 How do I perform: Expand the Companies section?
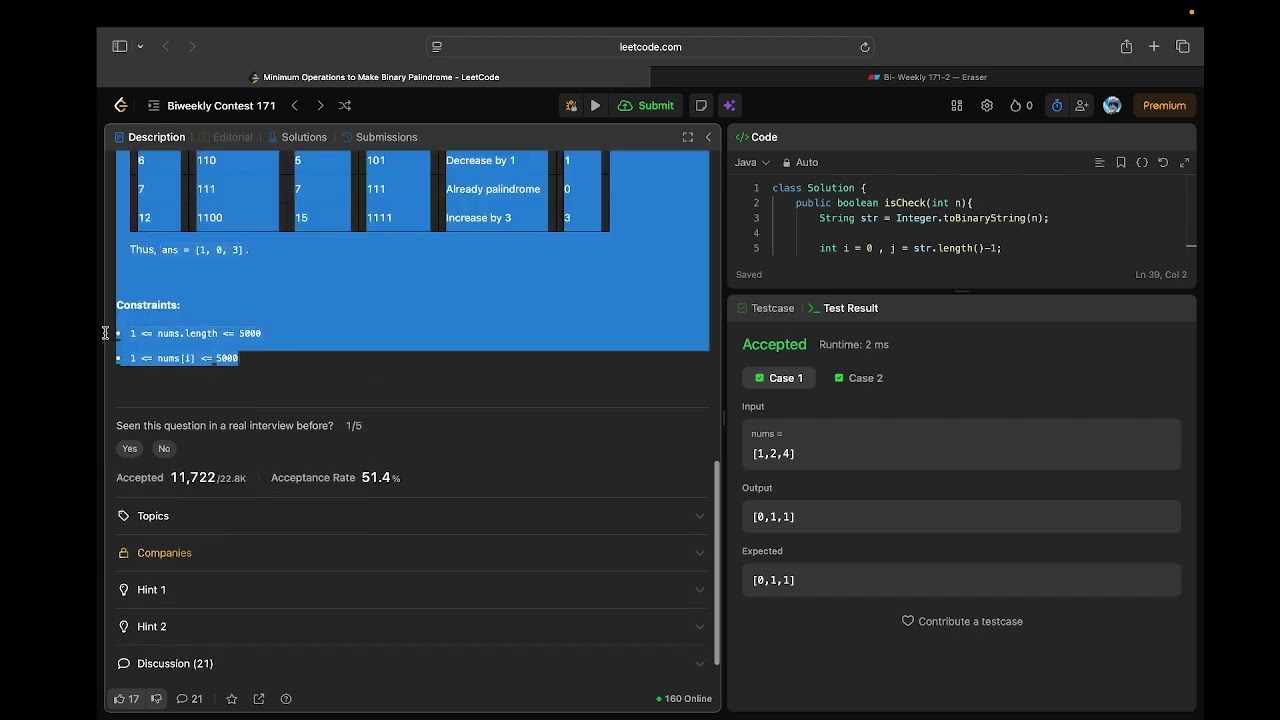pos(411,553)
